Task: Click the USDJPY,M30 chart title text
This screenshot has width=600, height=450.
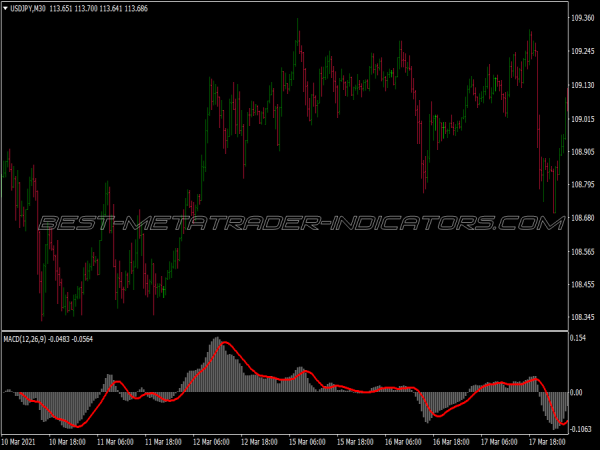Action: pos(28,8)
